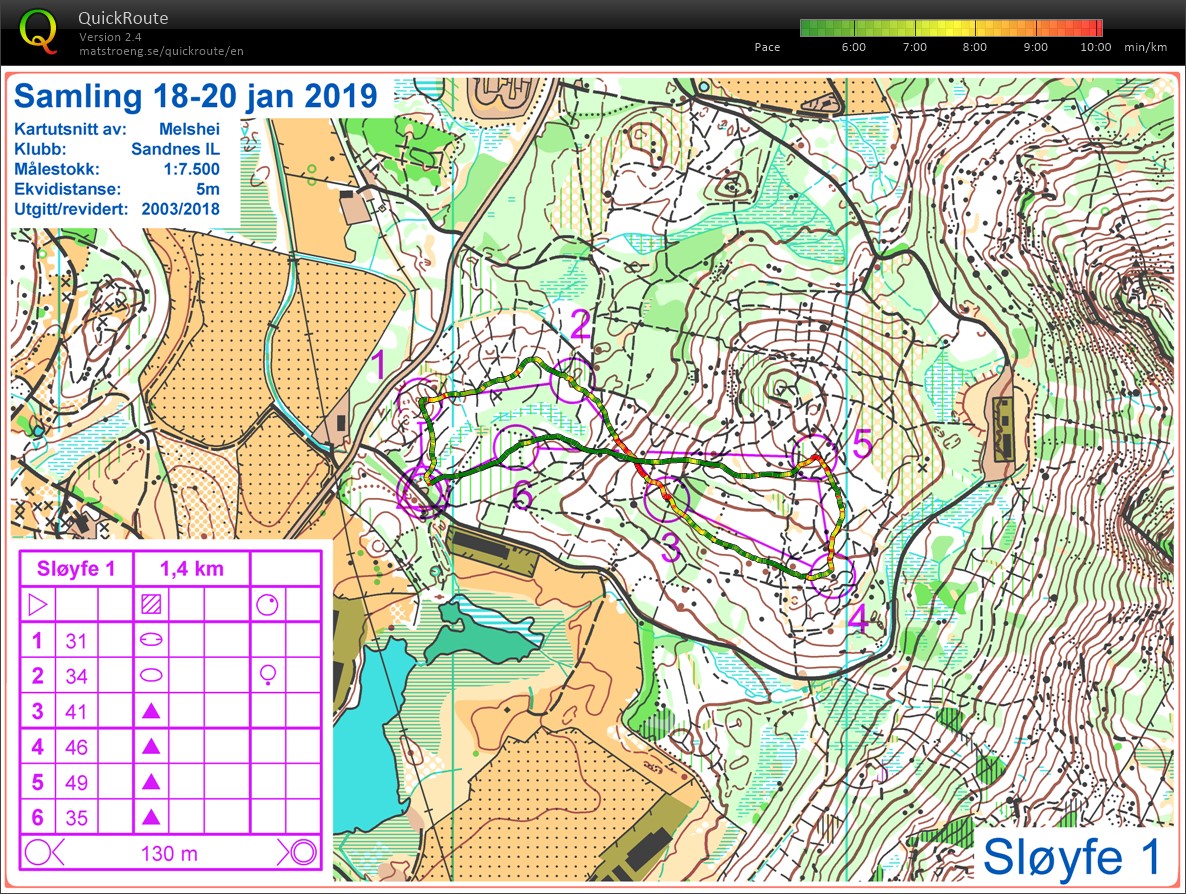The image size is (1186, 894).
Task: Click the finish double-circle symbol in table
Action: 299,852
